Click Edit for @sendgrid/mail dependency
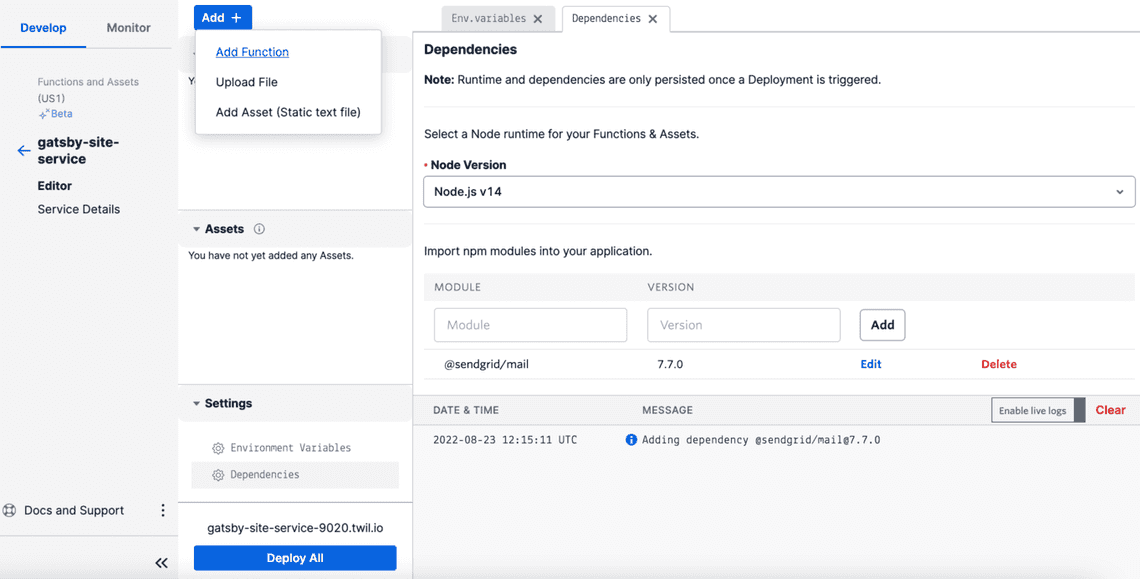 [x=870, y=364]
